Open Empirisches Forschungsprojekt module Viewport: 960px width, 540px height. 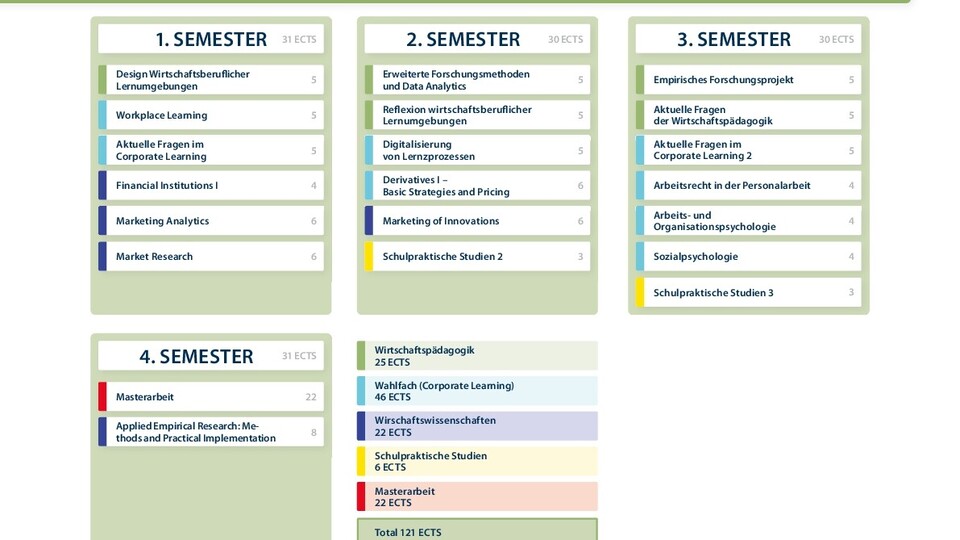coord(748,80)
